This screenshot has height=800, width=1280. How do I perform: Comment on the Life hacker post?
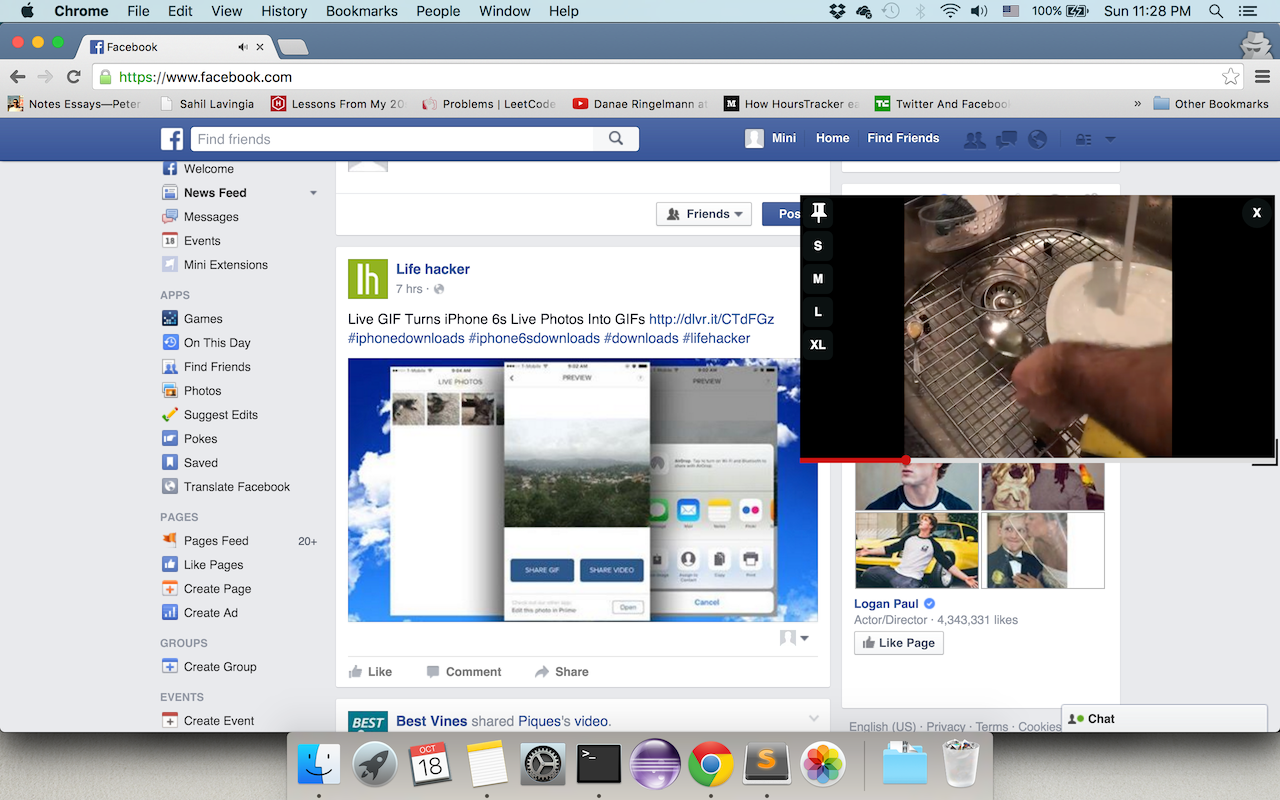tap(464, 672)
